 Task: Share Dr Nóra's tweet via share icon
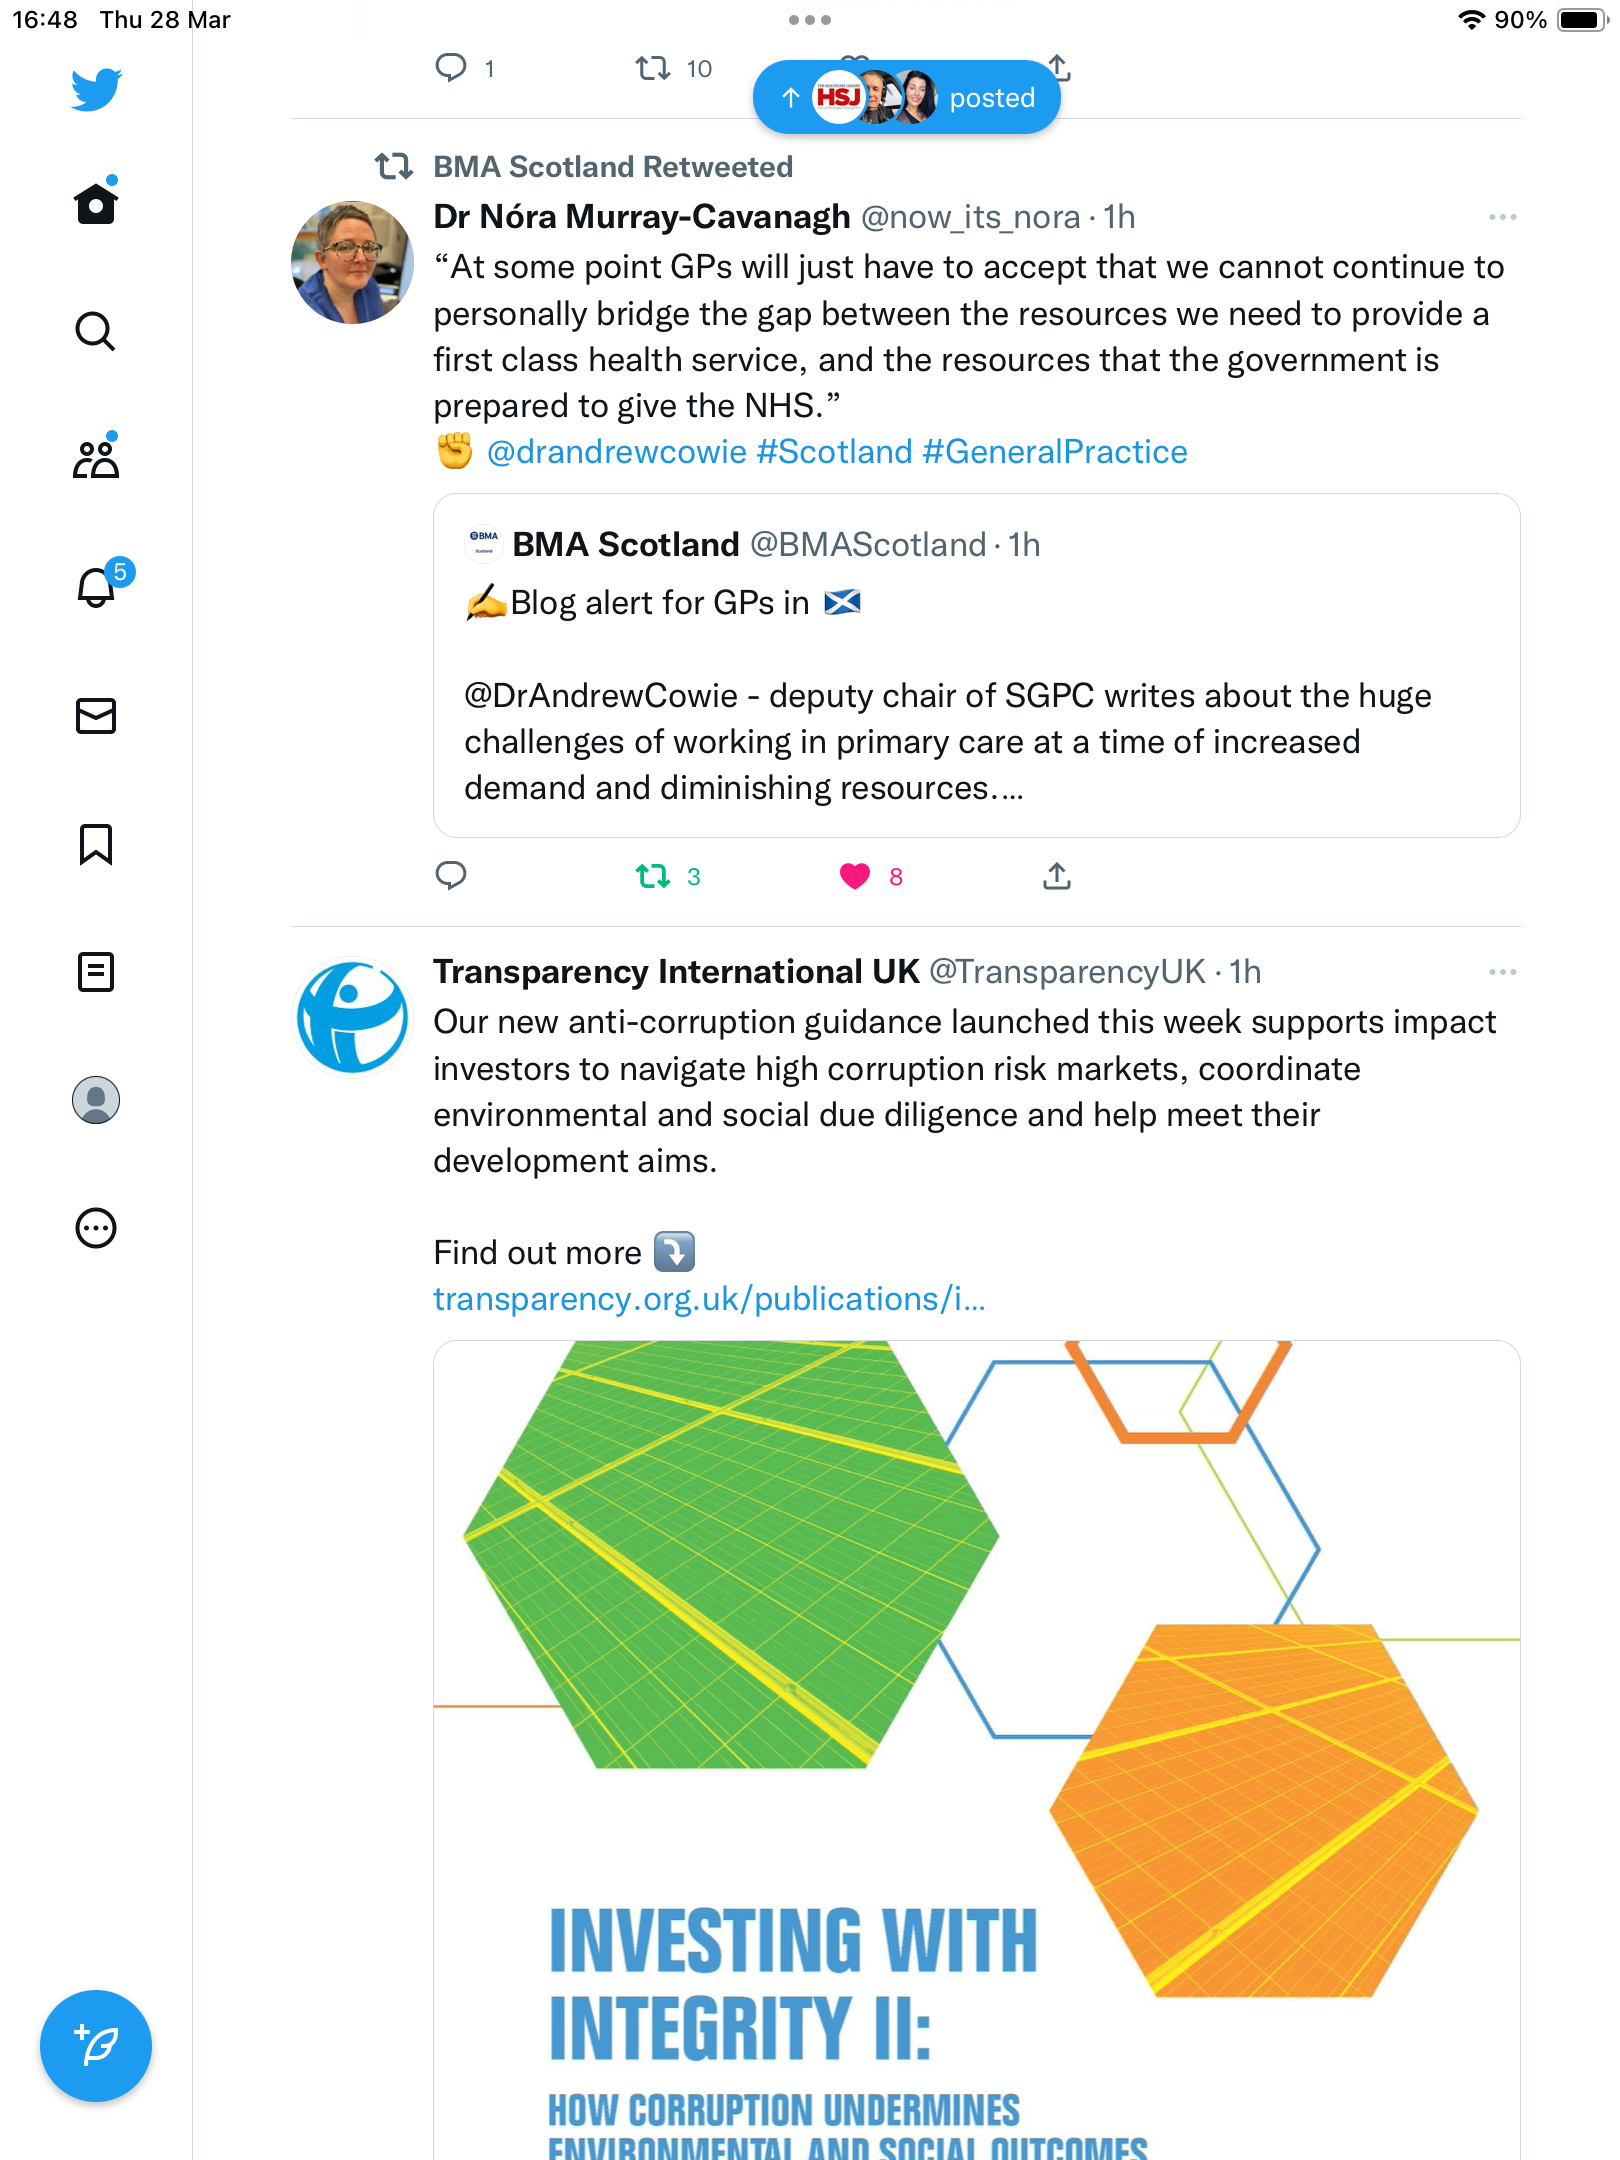pyautogui.click(x=1057, y=876)
